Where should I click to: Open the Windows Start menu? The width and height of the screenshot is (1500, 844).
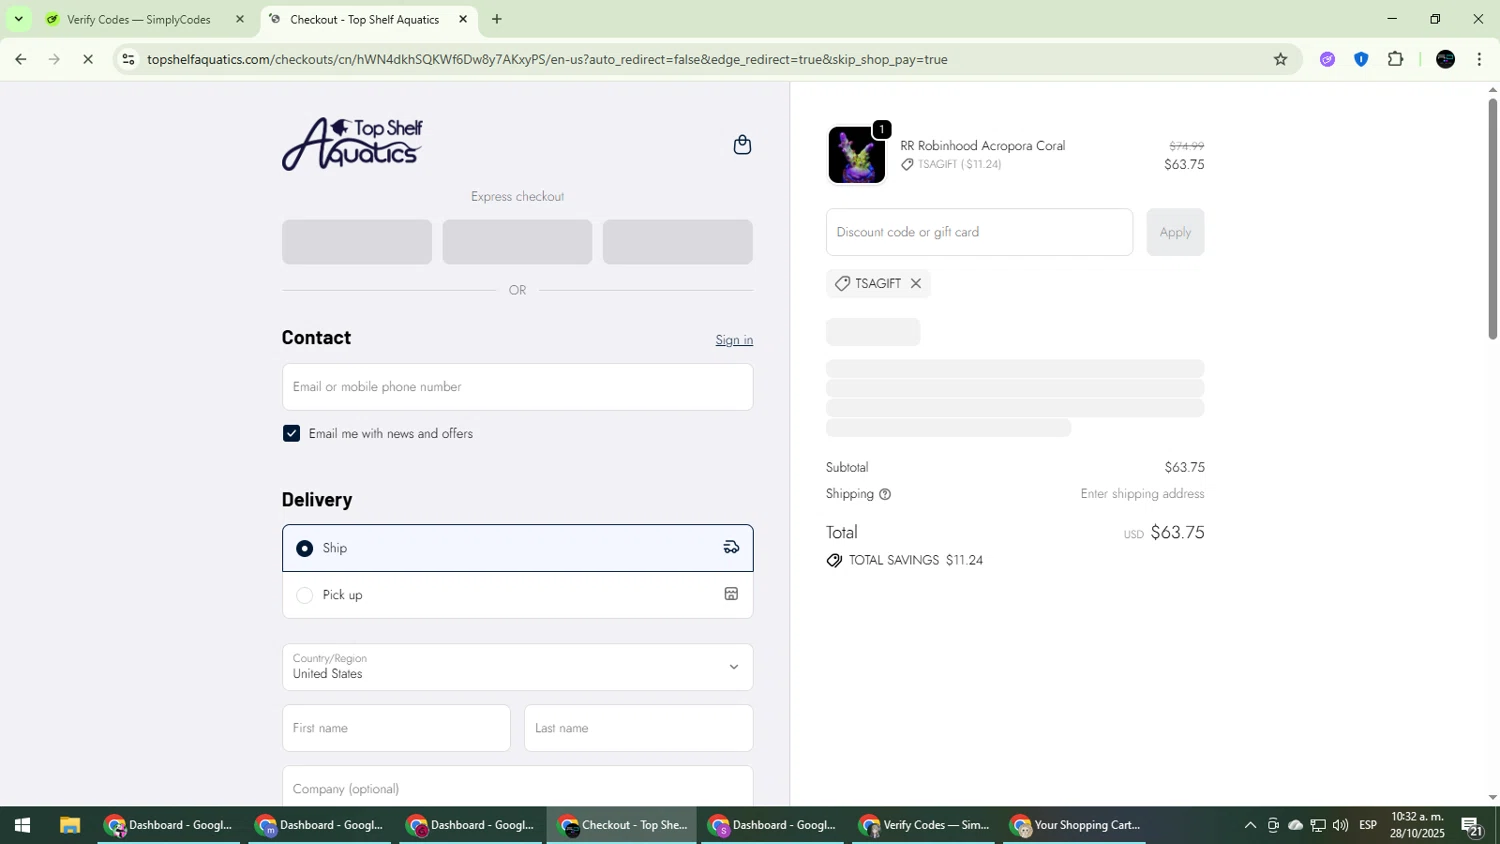[x=21, y=826]
